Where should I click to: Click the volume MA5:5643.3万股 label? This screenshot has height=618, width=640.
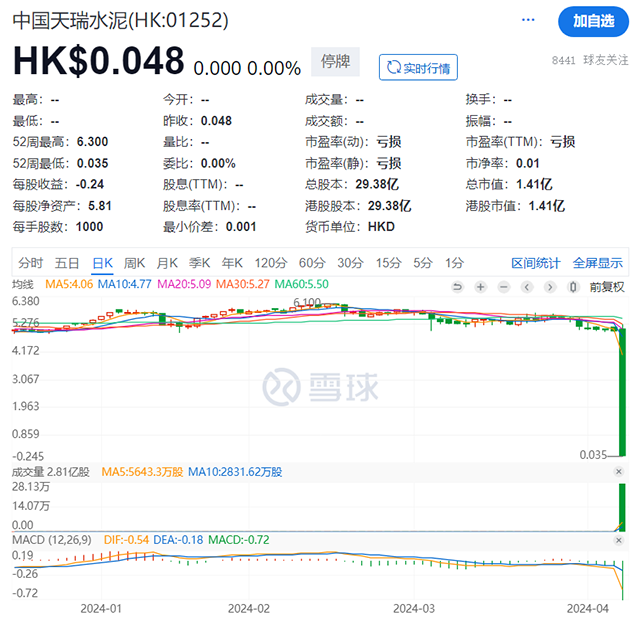point(142,472)
